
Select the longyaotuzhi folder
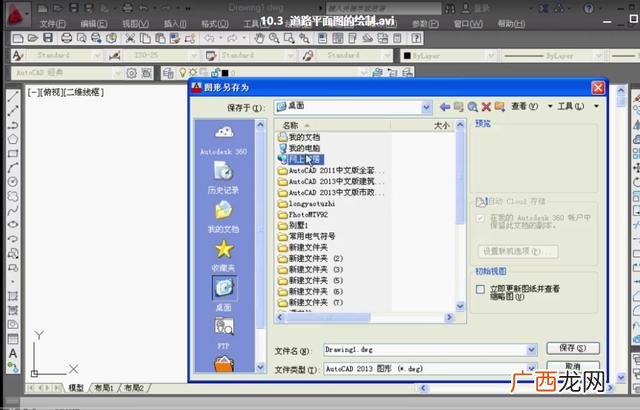click(307, 203)
